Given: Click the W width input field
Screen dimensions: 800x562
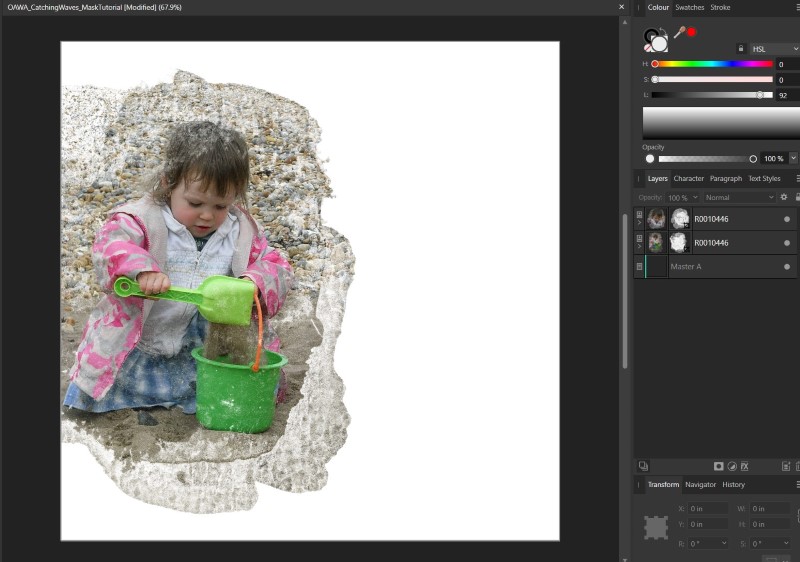Looking at the screenshot, I should (x=769, y=508).
